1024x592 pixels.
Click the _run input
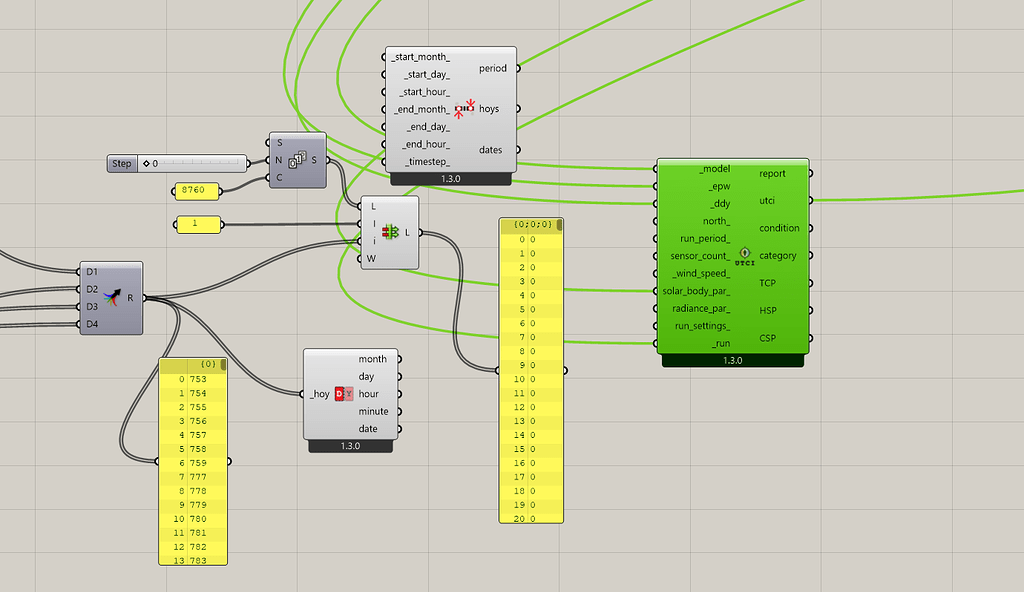721,343
